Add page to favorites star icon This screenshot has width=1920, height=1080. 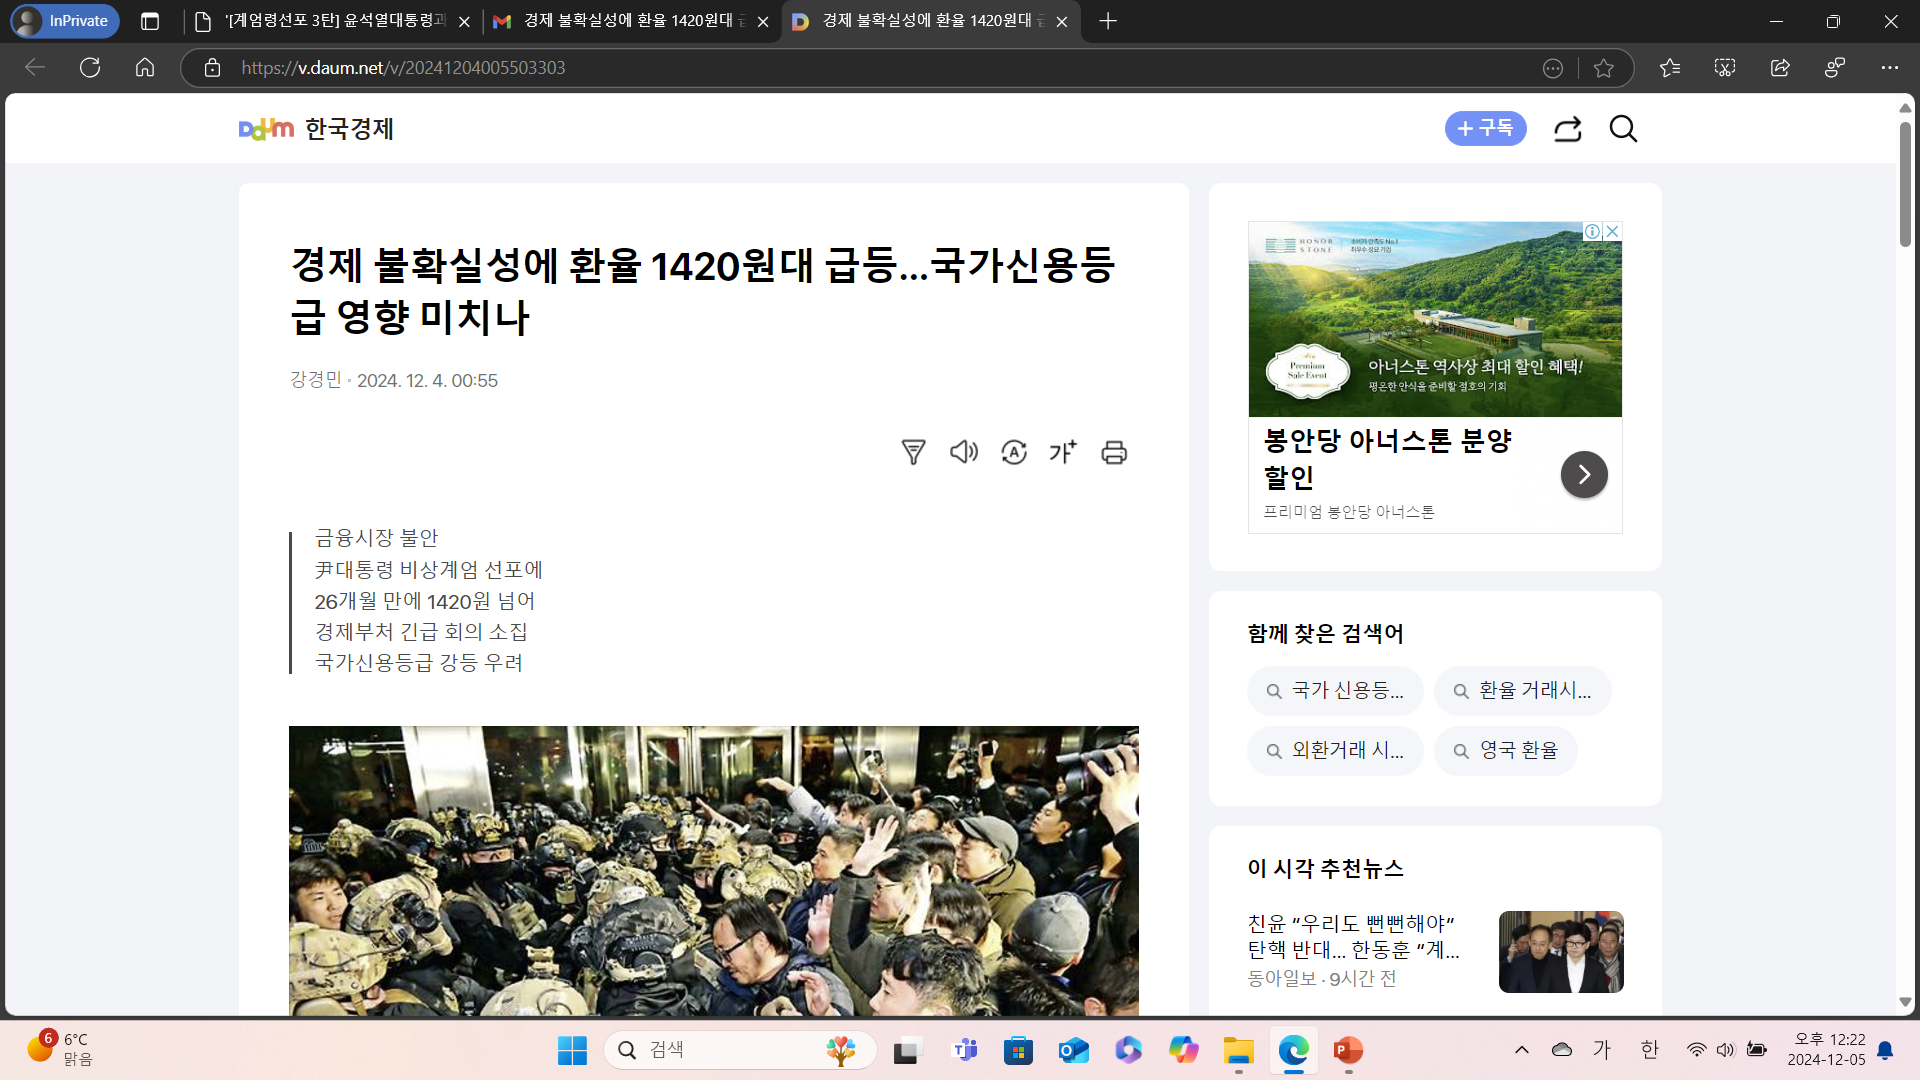[1604, 68]
